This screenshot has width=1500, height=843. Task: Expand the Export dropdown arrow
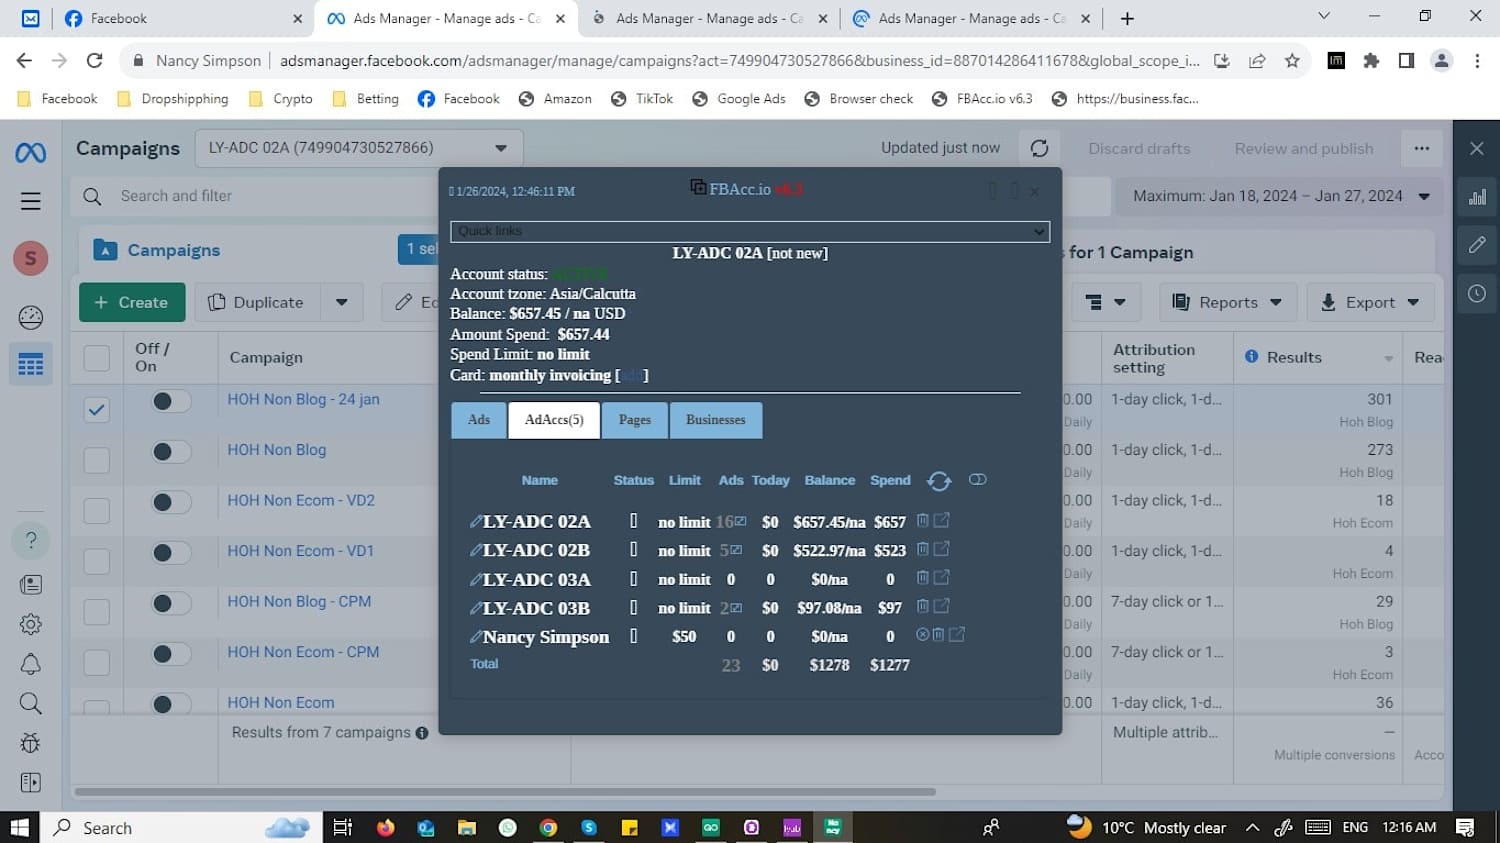(x=1413, y=302)
